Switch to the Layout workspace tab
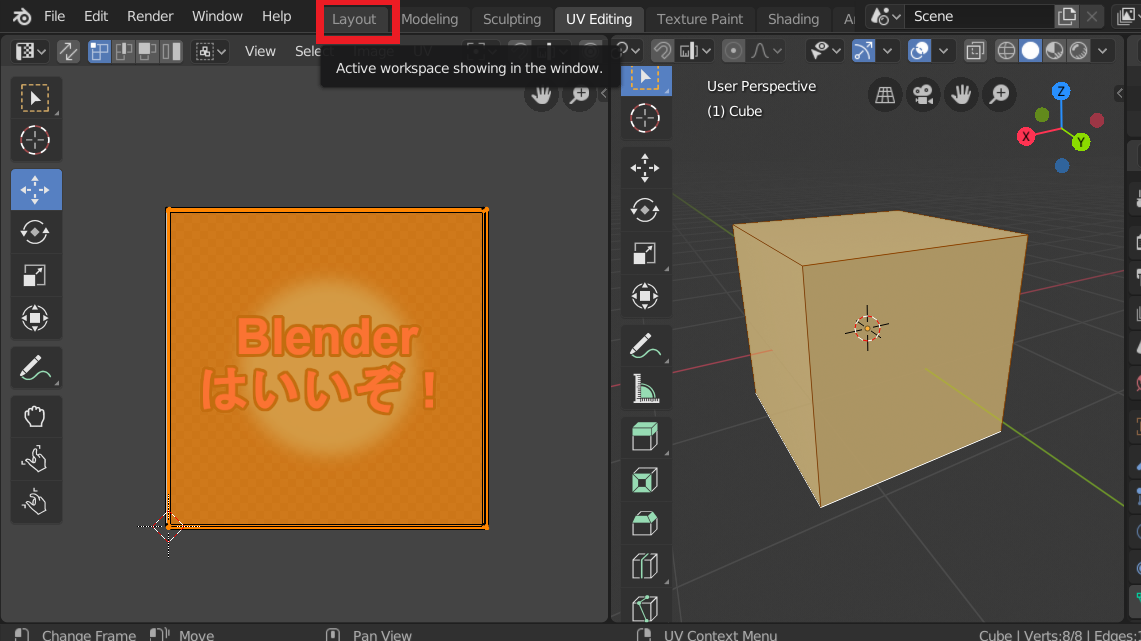The image size is (1141, 641). [x=354, y=19]
